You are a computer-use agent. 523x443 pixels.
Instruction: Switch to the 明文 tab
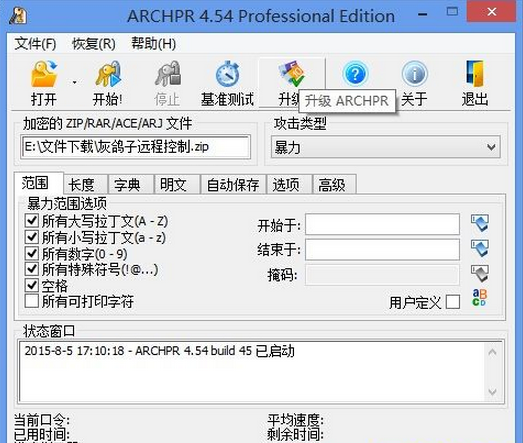[177, 184]
